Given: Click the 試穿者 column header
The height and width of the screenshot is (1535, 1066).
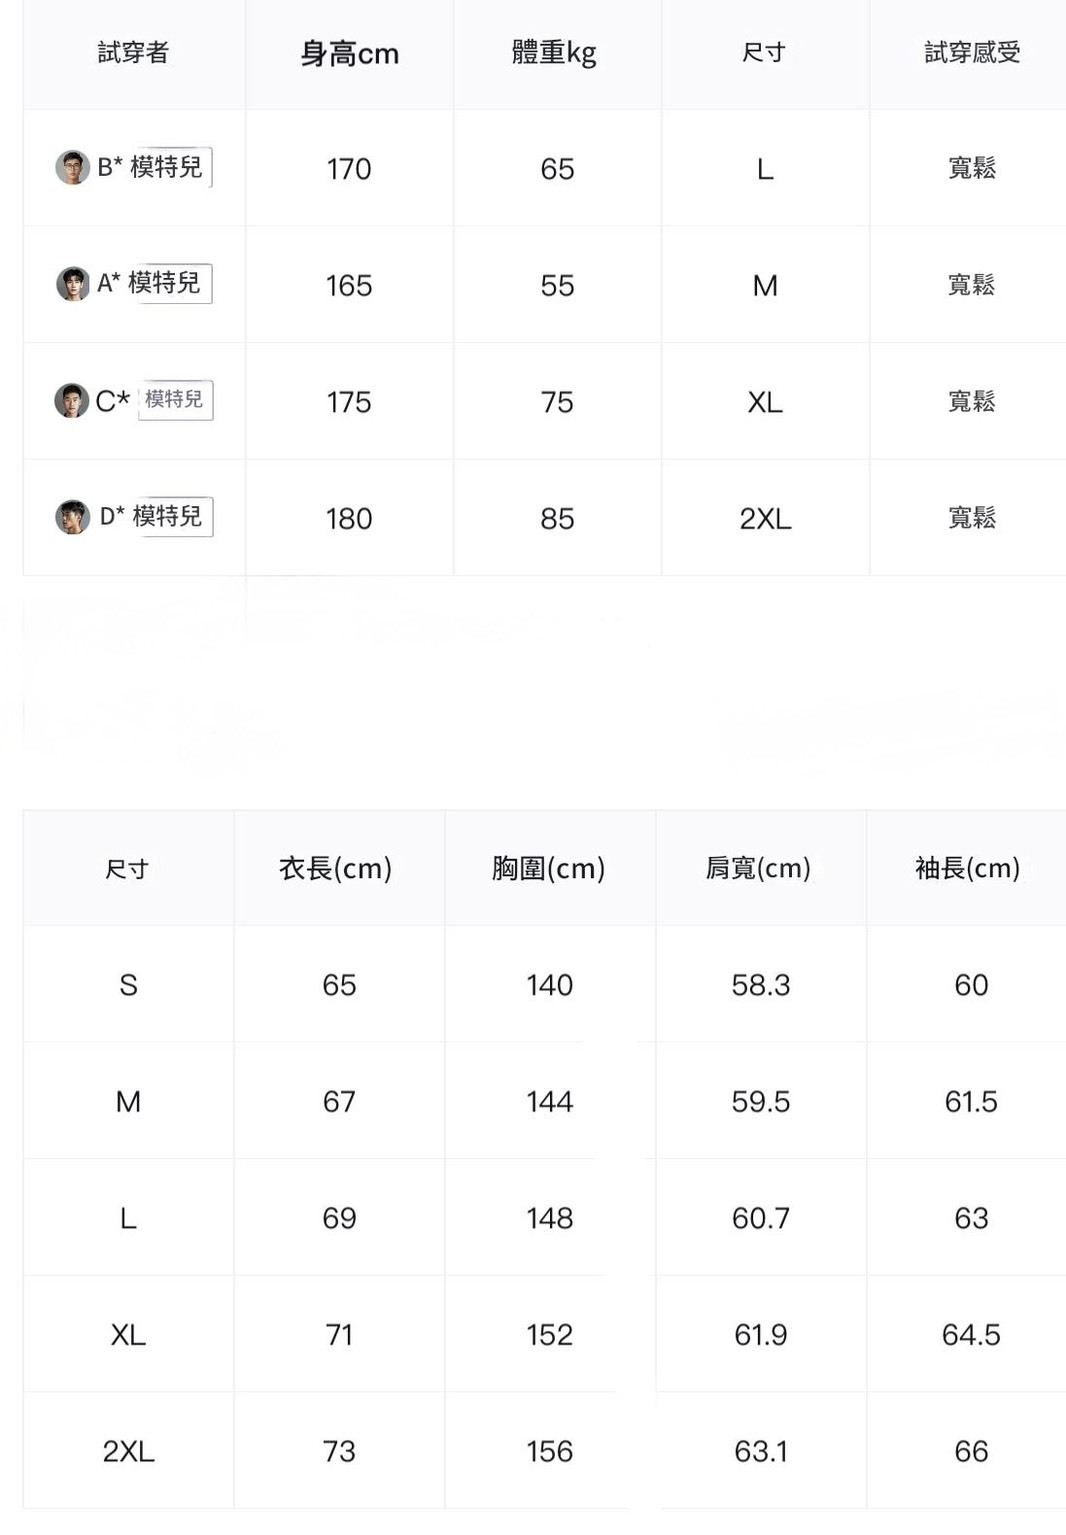Looking at the screenshot, I should [133, 53].
